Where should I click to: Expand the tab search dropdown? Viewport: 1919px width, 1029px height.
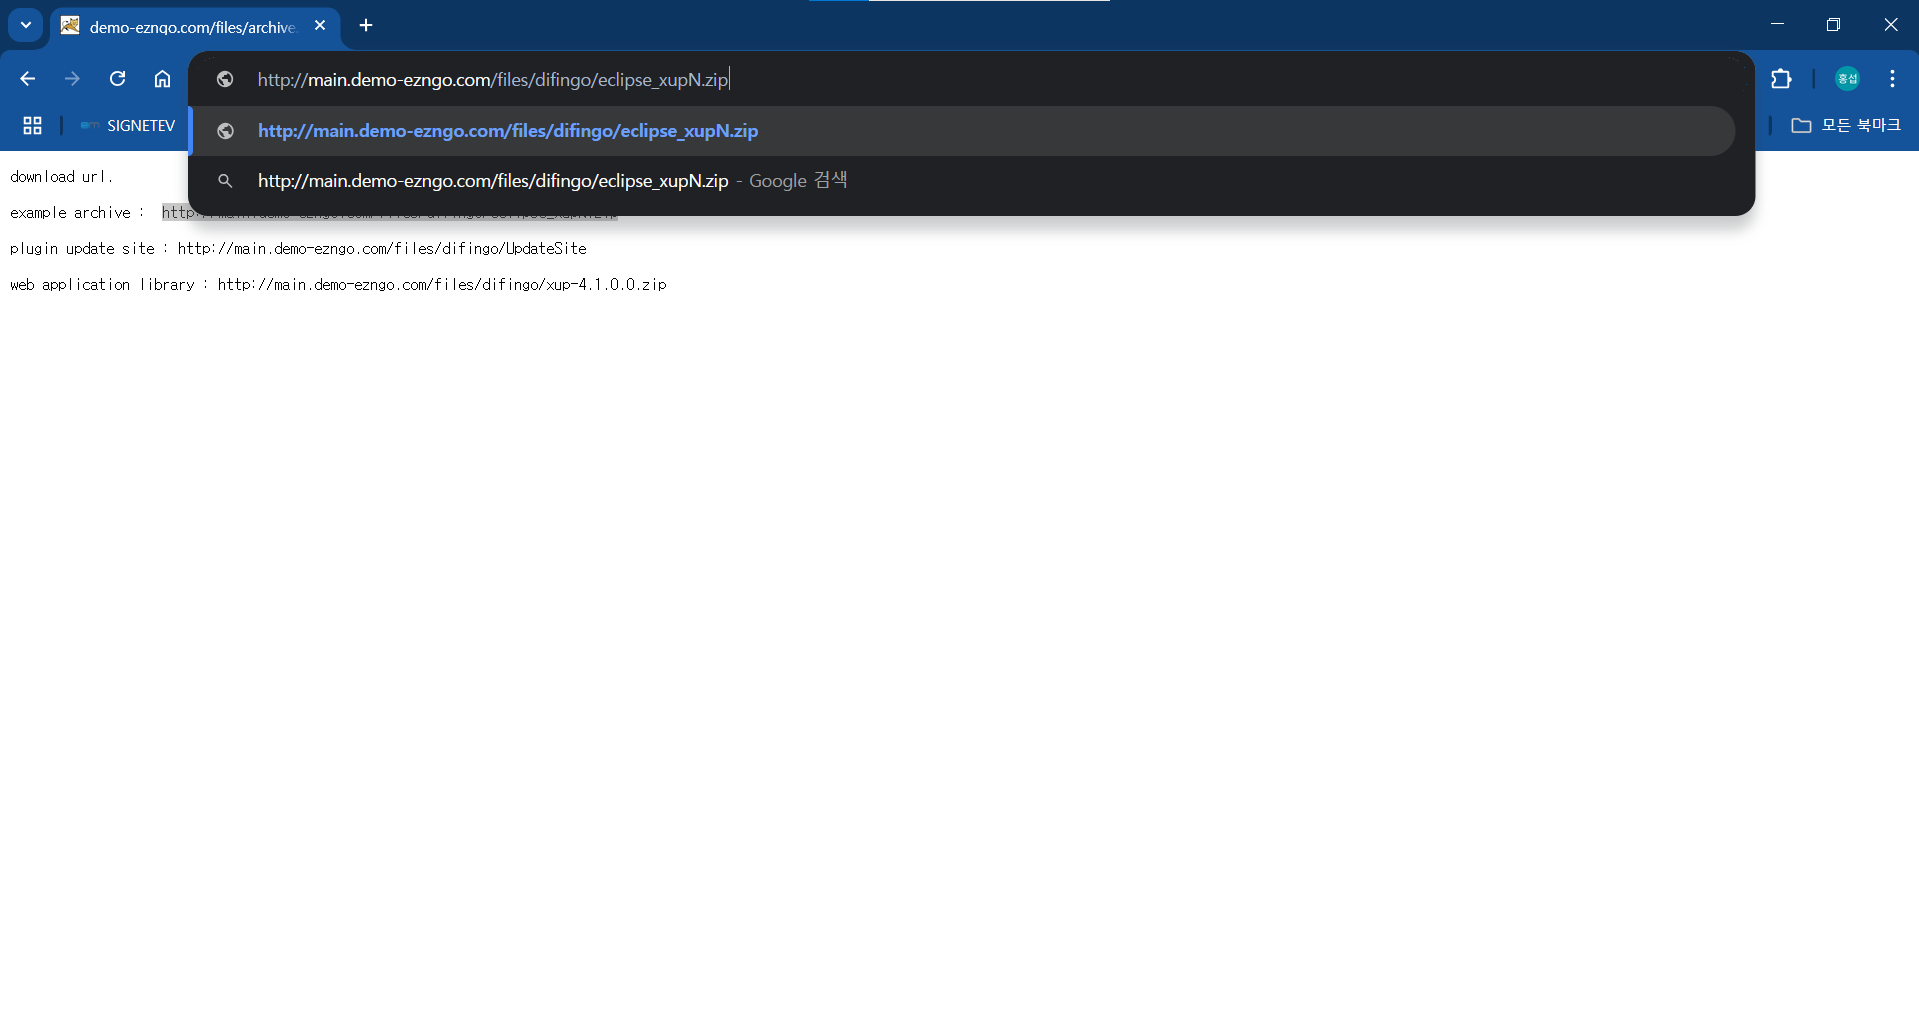26,25
